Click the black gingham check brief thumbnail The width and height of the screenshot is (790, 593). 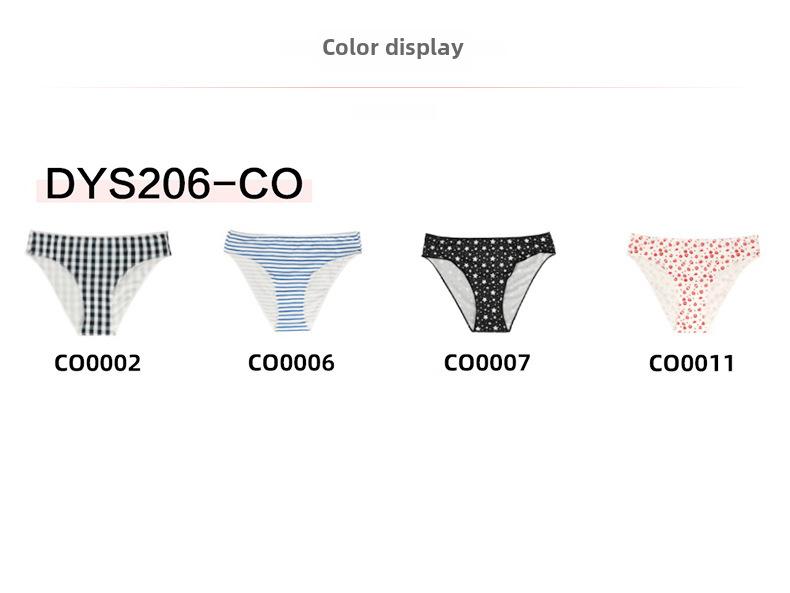[x=99, y=282]
